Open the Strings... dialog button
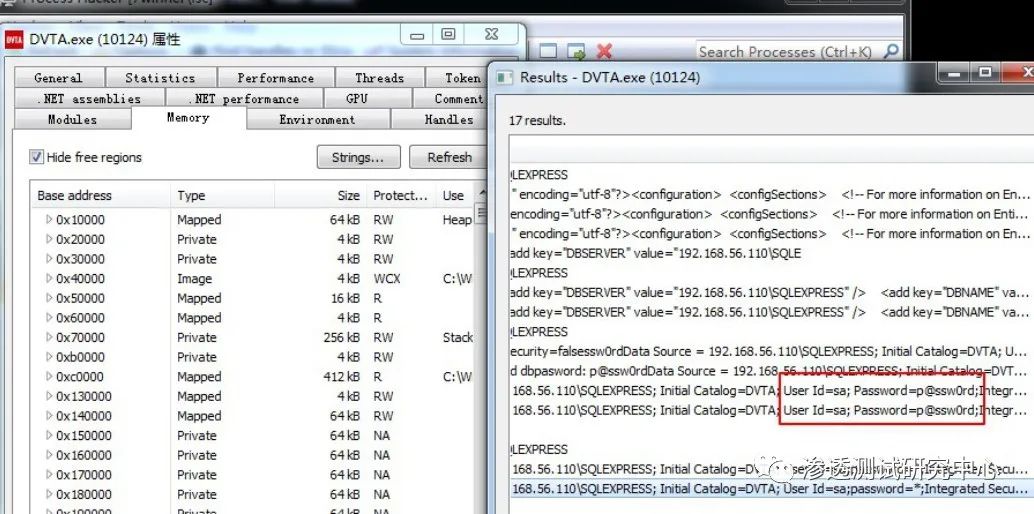The height and width of the screenshot is (514, 1034). pos(358,157)
